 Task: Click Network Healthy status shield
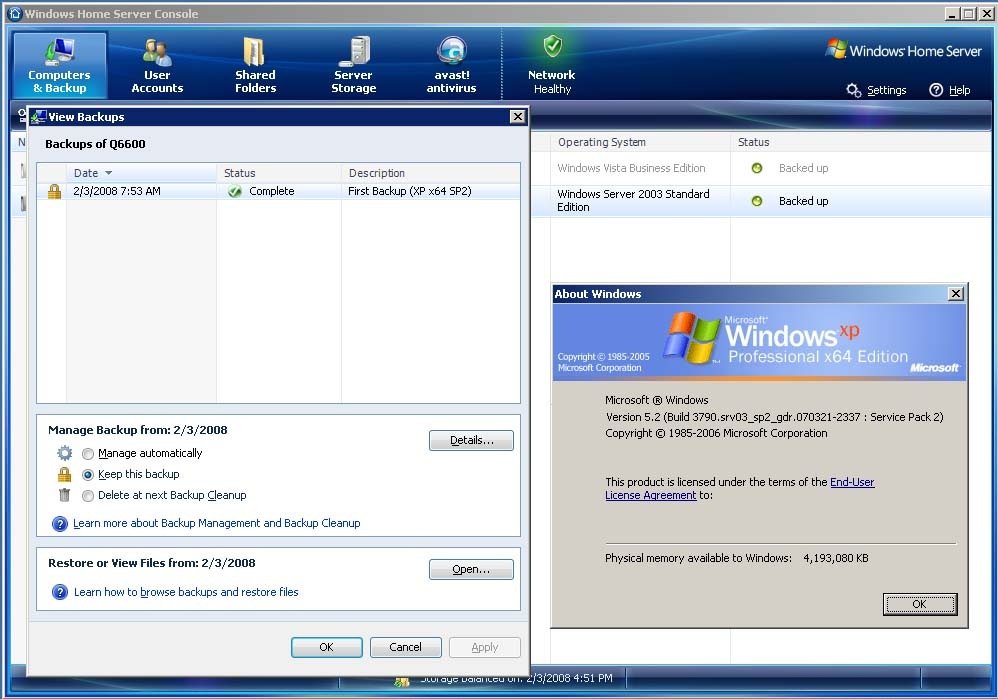(552, 46)
